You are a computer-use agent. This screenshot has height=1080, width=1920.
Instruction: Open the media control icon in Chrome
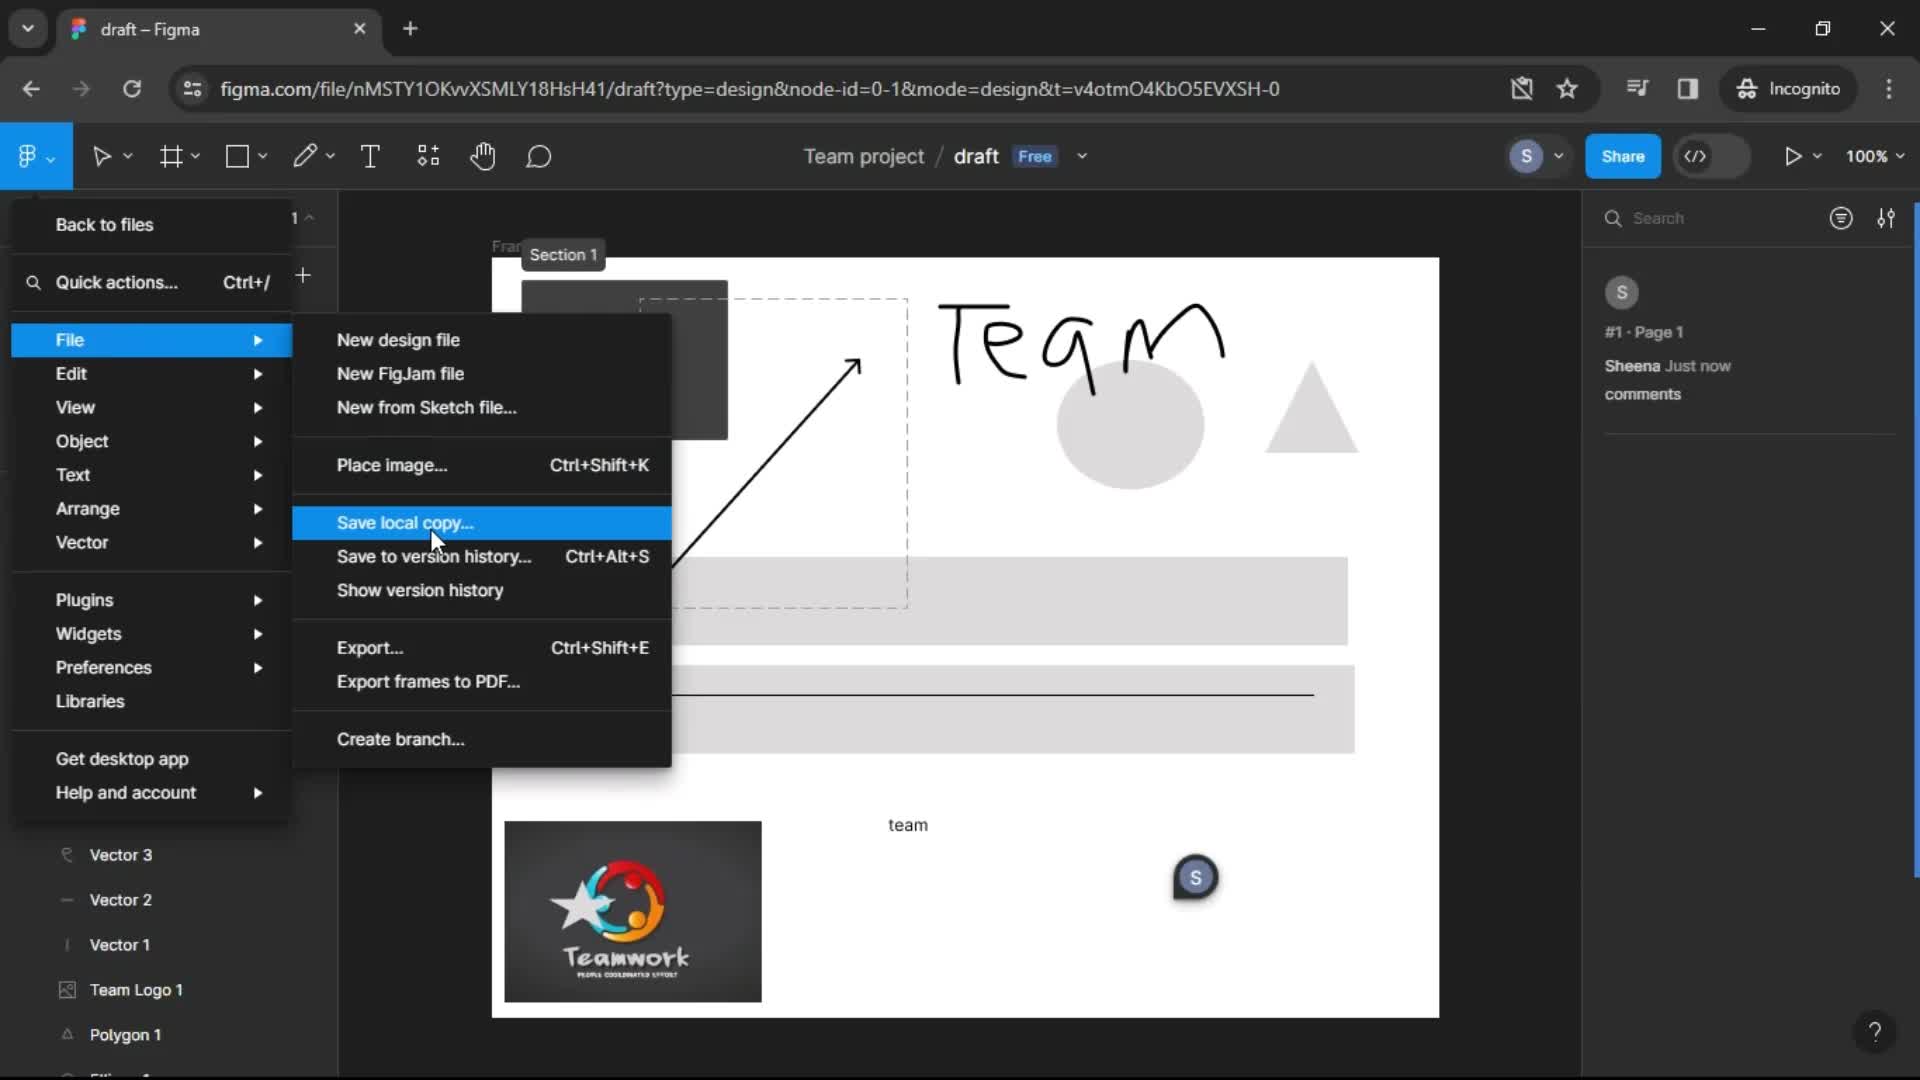point(1637,88)
